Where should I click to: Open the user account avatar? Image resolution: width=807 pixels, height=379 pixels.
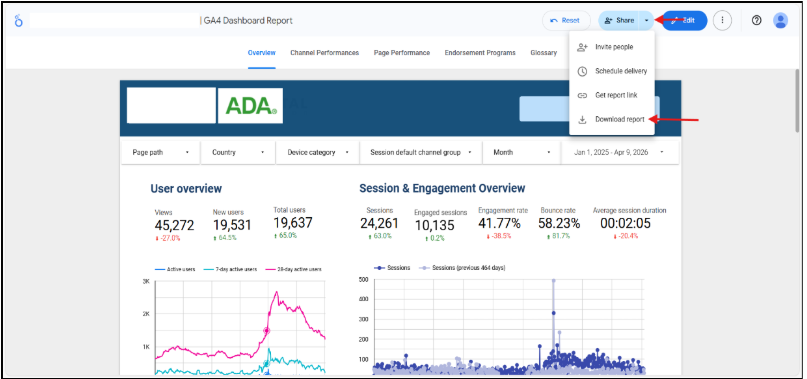[780, 21]
